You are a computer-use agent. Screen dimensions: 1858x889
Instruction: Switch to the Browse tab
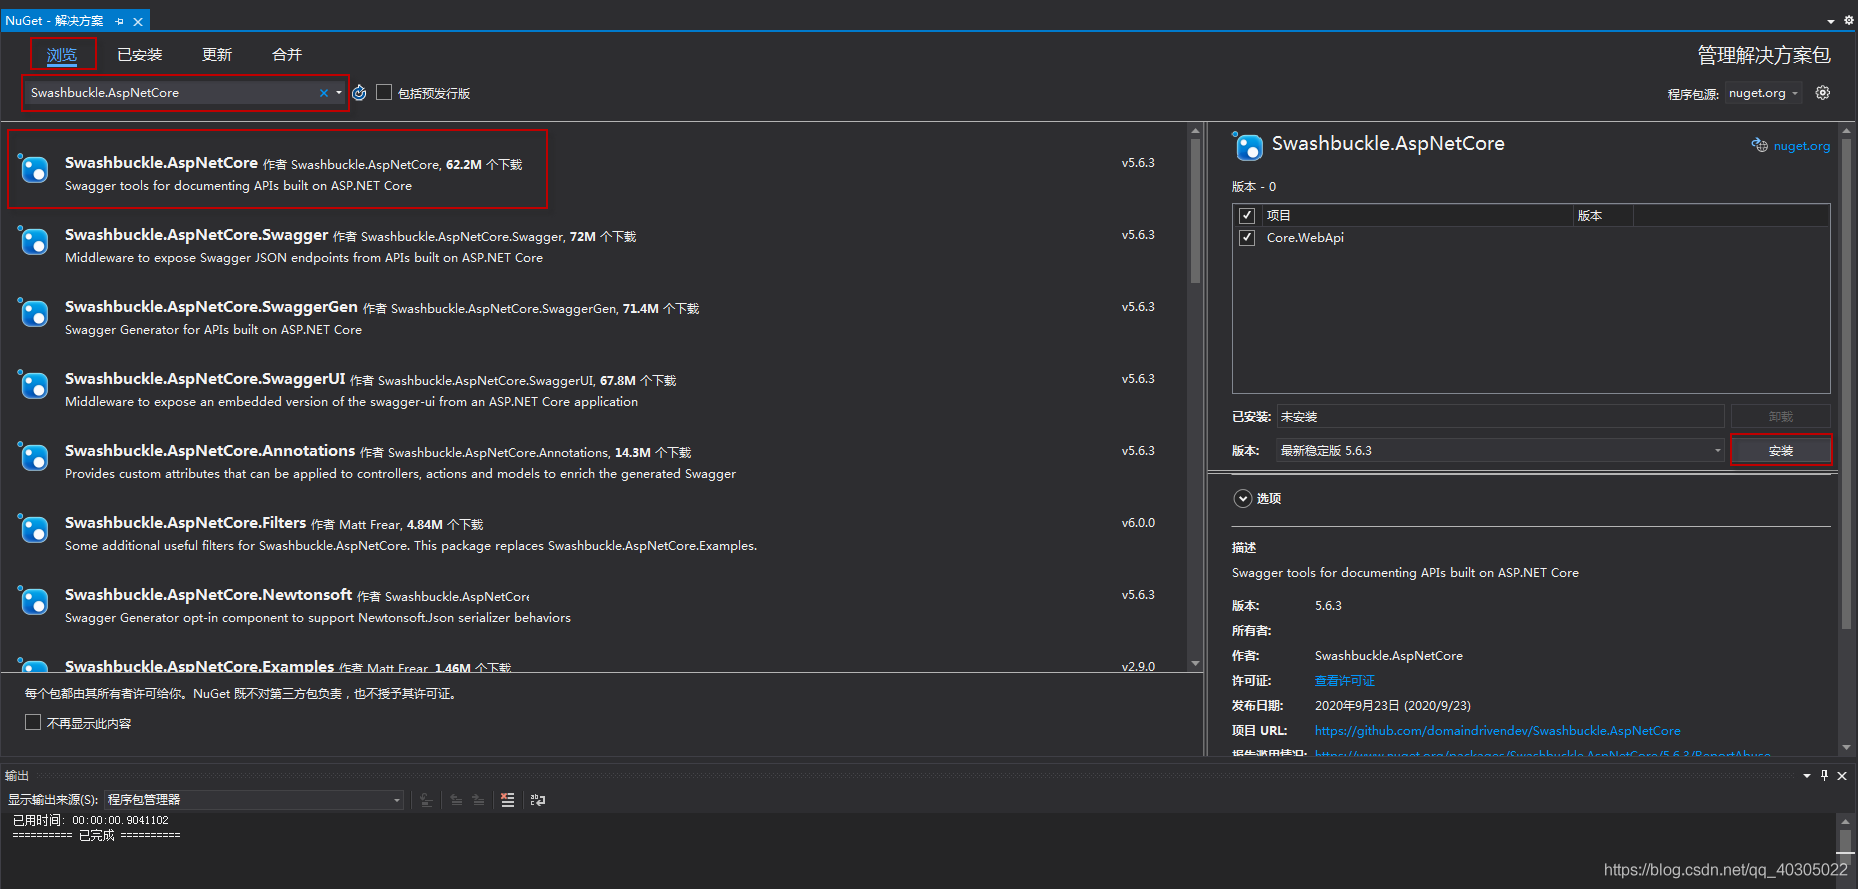[x=62, y=54]
